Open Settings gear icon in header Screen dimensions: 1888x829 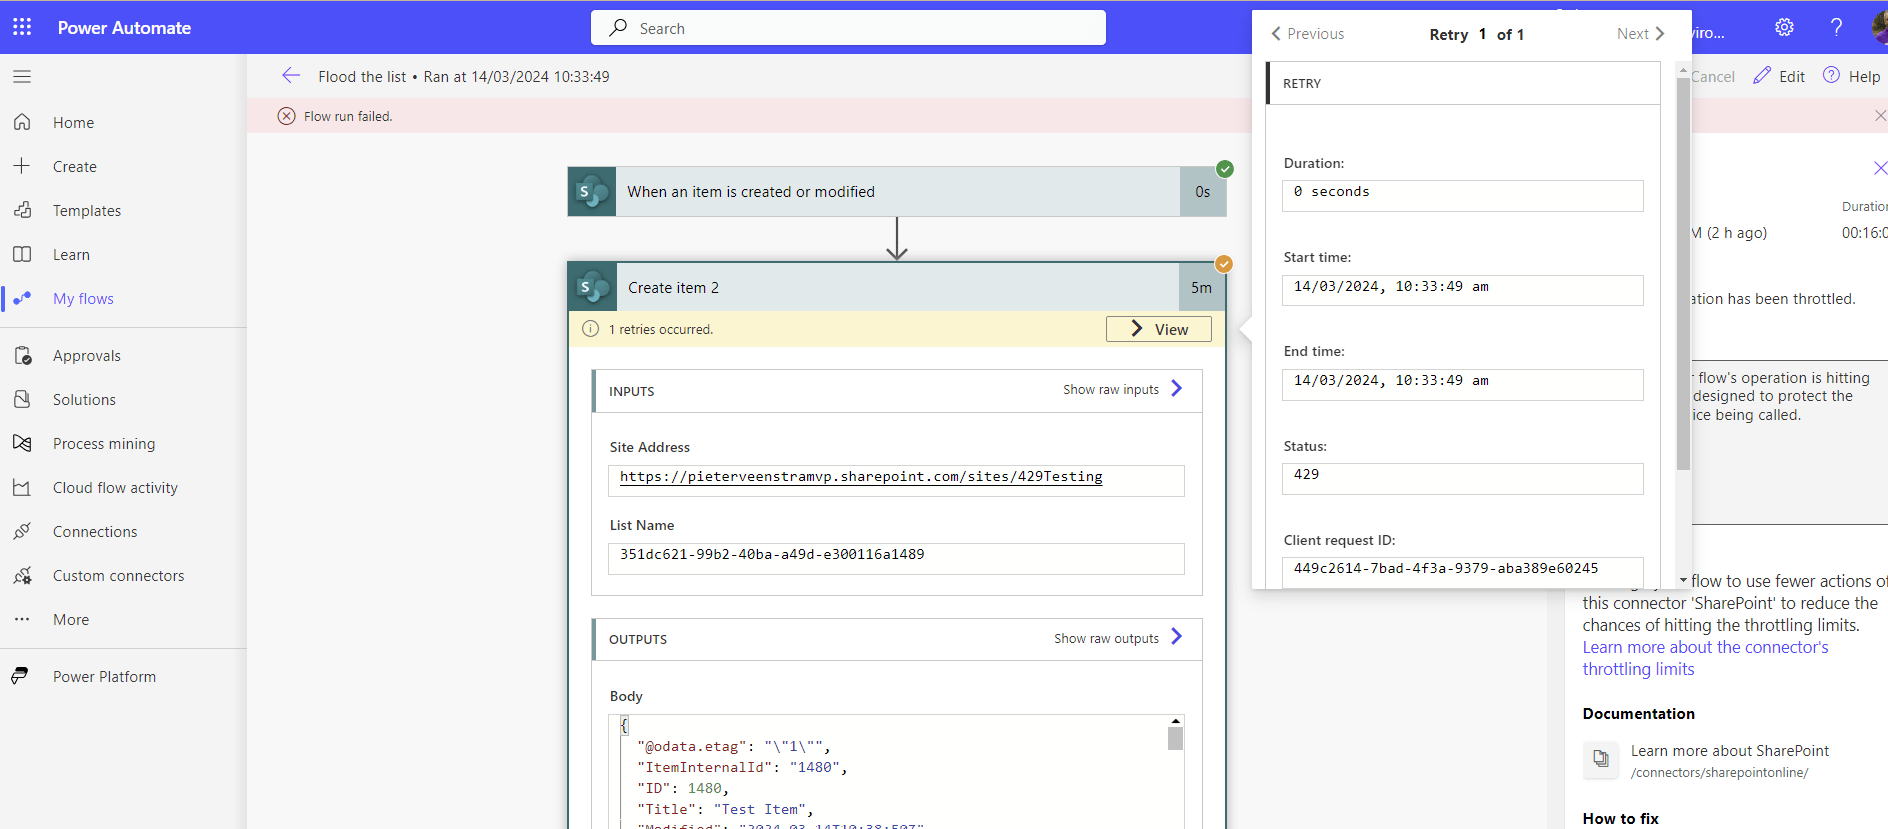point(1784,27)
